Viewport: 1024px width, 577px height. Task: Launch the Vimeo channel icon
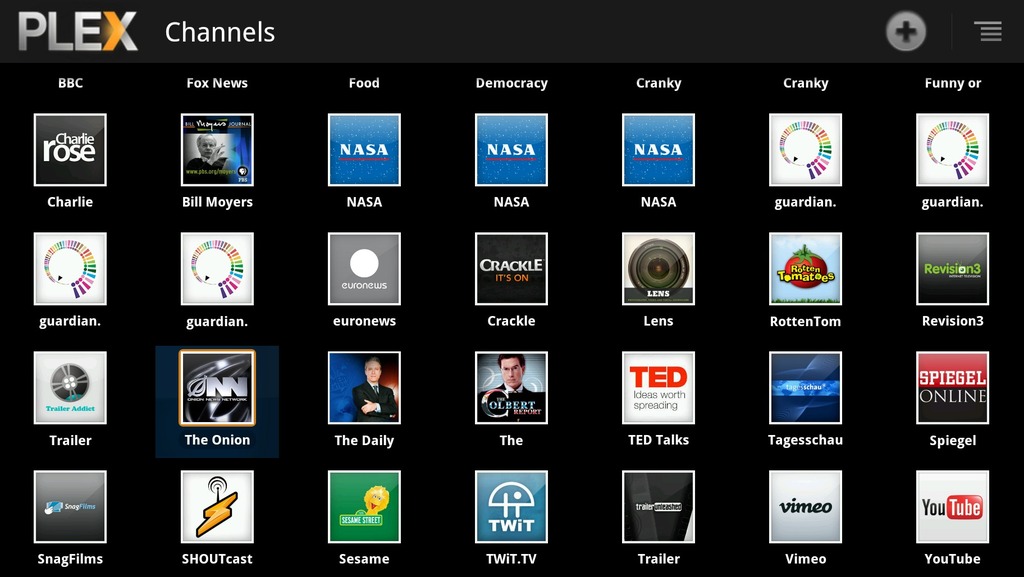pyautogui.click(x=805, y=507)
